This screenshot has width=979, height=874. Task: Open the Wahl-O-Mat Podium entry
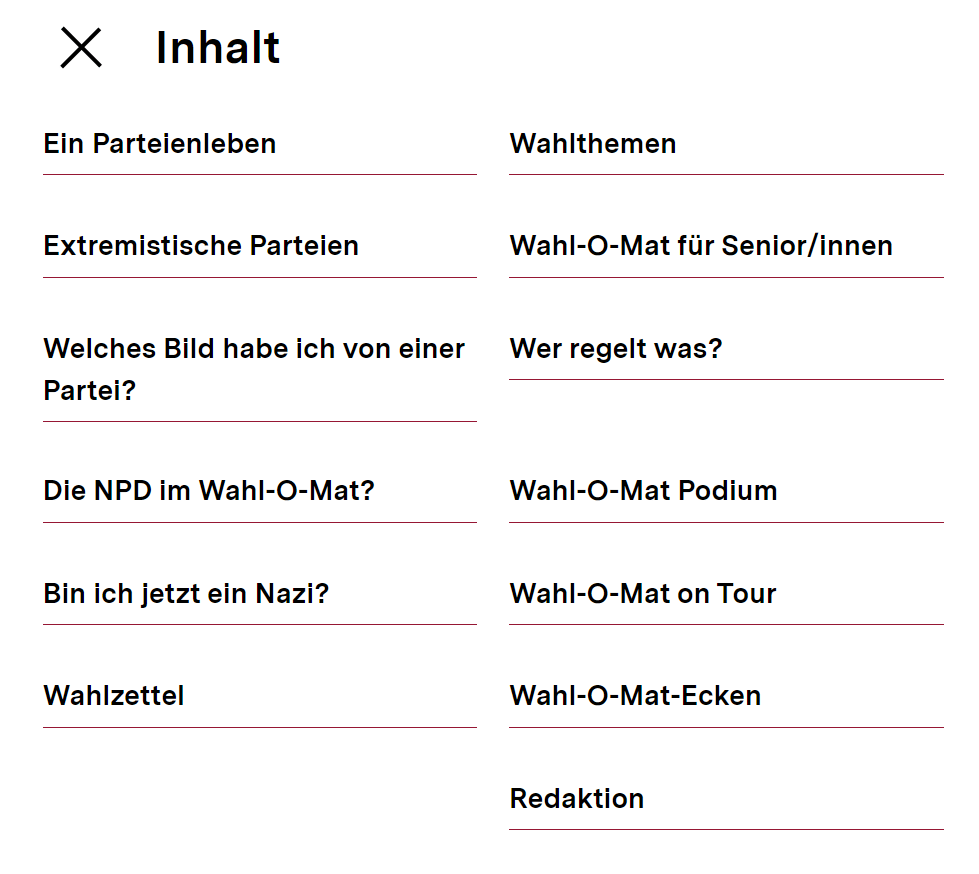click(643, 491)
